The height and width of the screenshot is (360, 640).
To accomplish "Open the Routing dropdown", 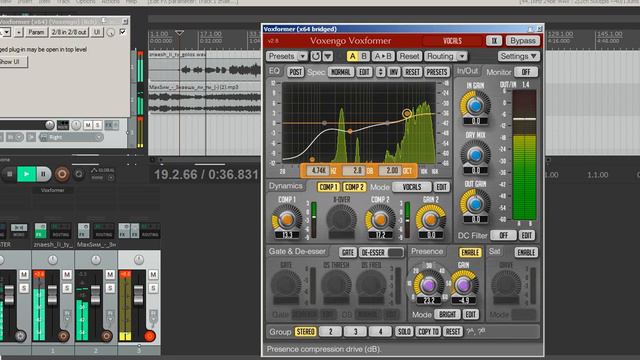I will point(445,56).
